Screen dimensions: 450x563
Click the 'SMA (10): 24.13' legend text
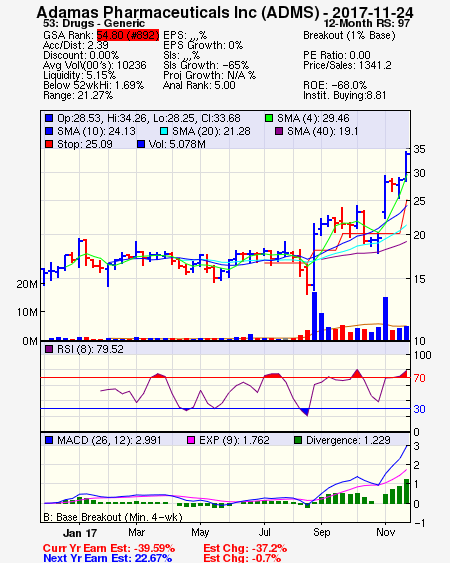(x=96, y=131)
